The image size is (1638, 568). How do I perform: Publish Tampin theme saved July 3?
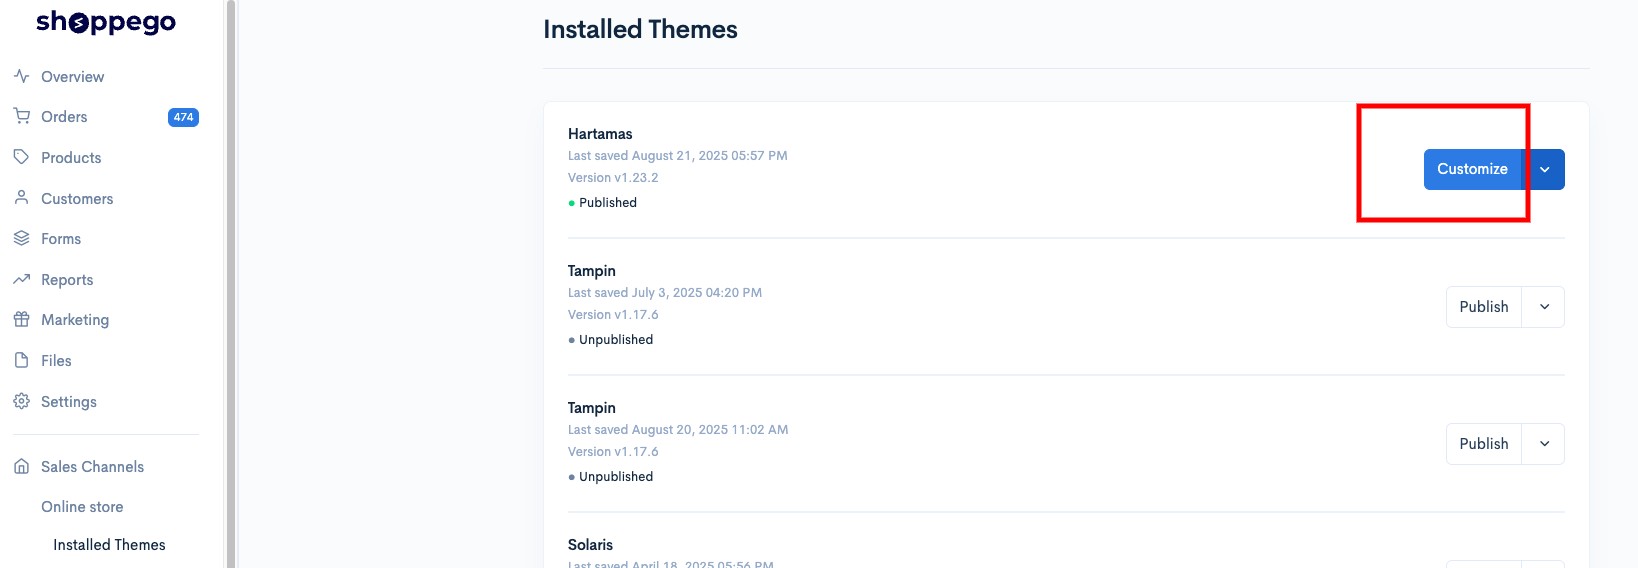coord(1484,307)
